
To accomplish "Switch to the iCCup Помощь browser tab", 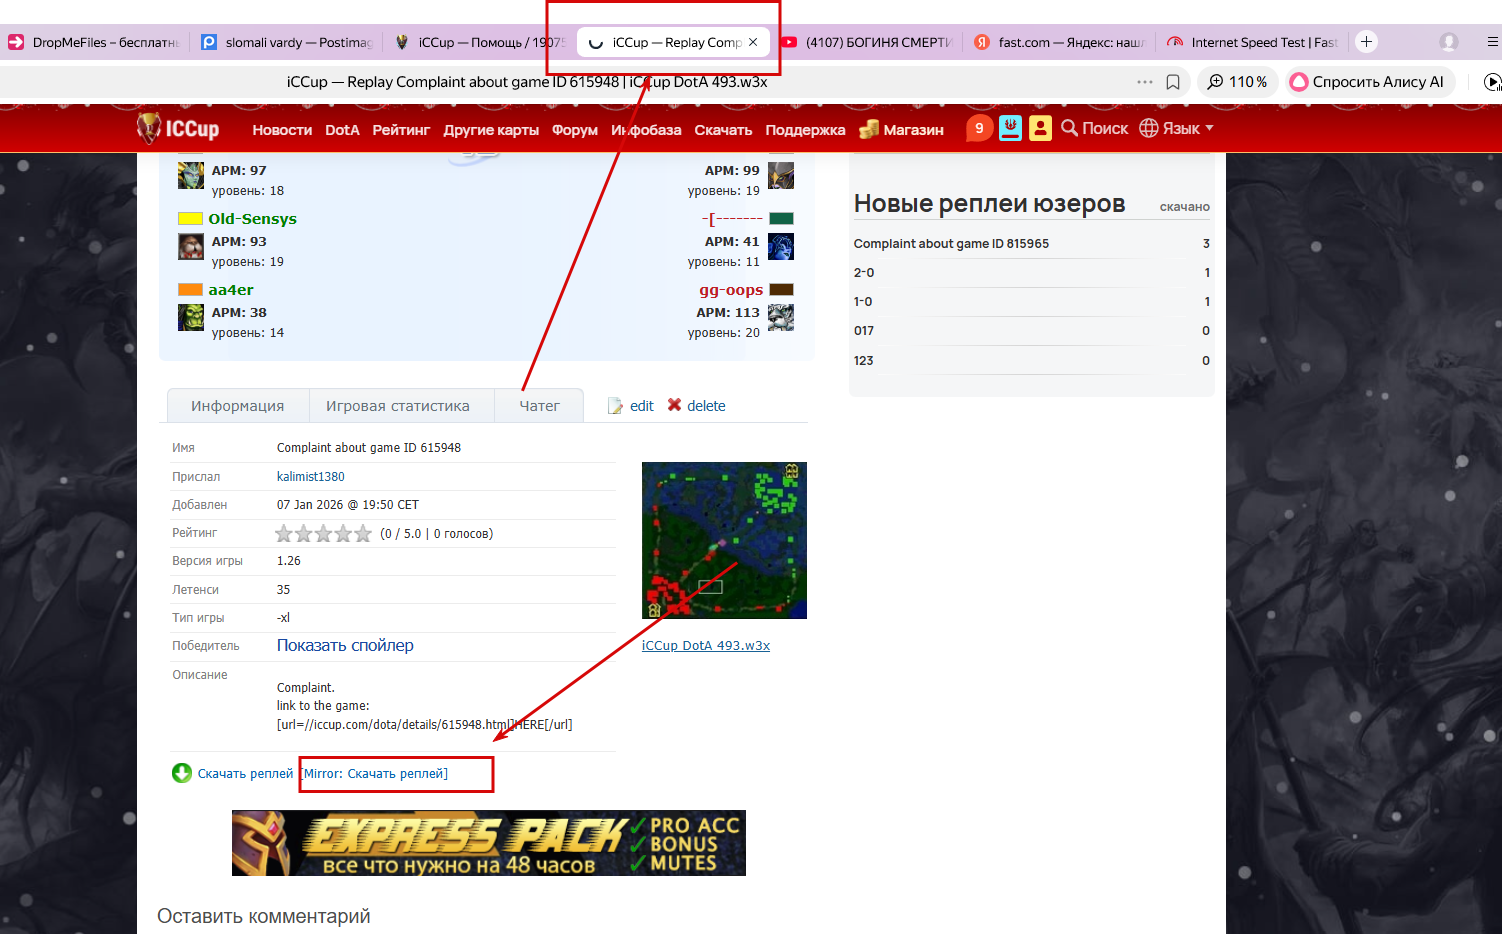I will tap(480, 42).
